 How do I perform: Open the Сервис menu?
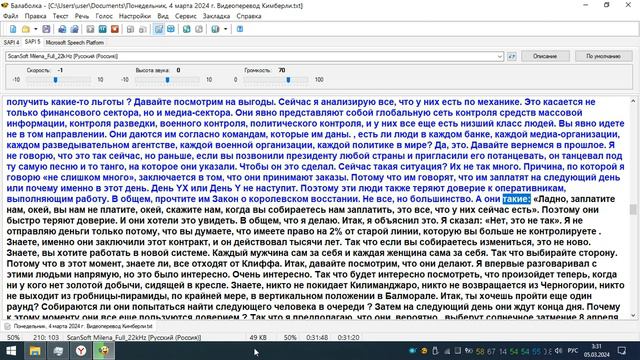click(x=186, y=16)
